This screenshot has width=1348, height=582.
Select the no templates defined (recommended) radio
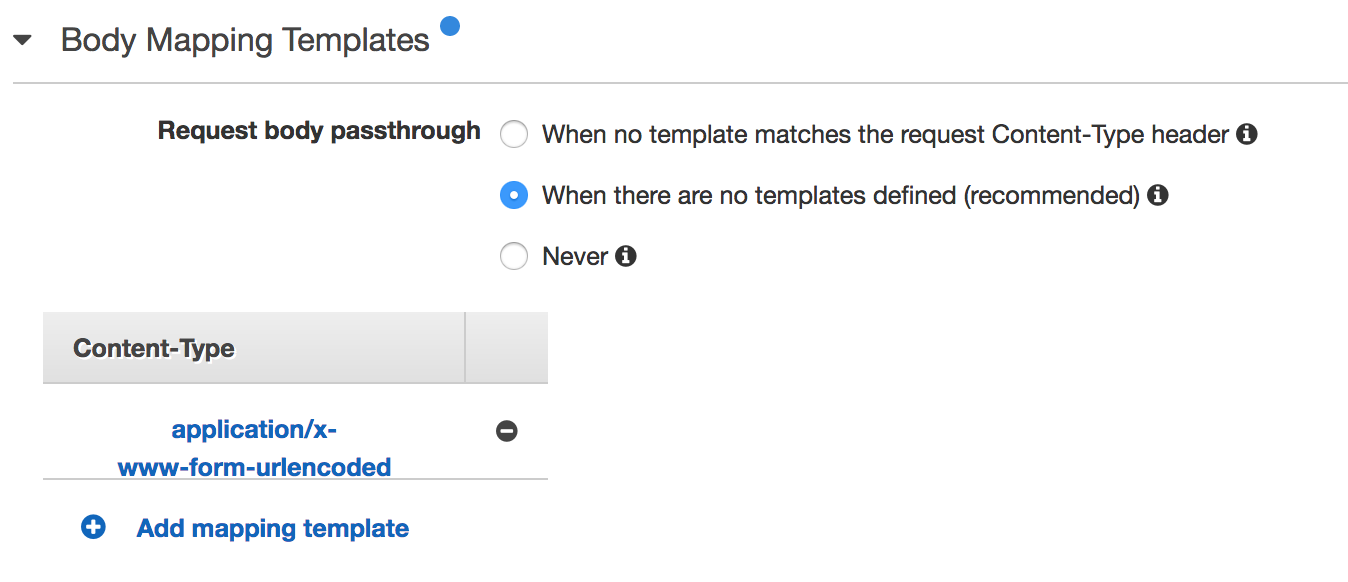point(514,195)
